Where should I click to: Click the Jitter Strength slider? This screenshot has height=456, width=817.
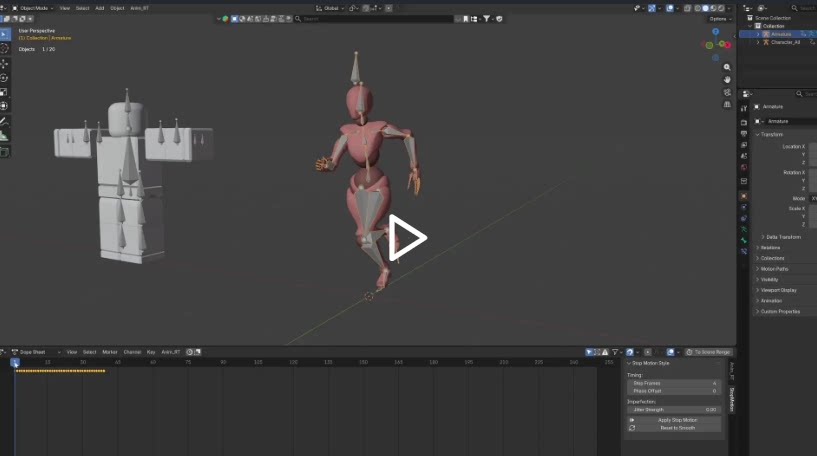pyautogui.click(x=674, y=410)
